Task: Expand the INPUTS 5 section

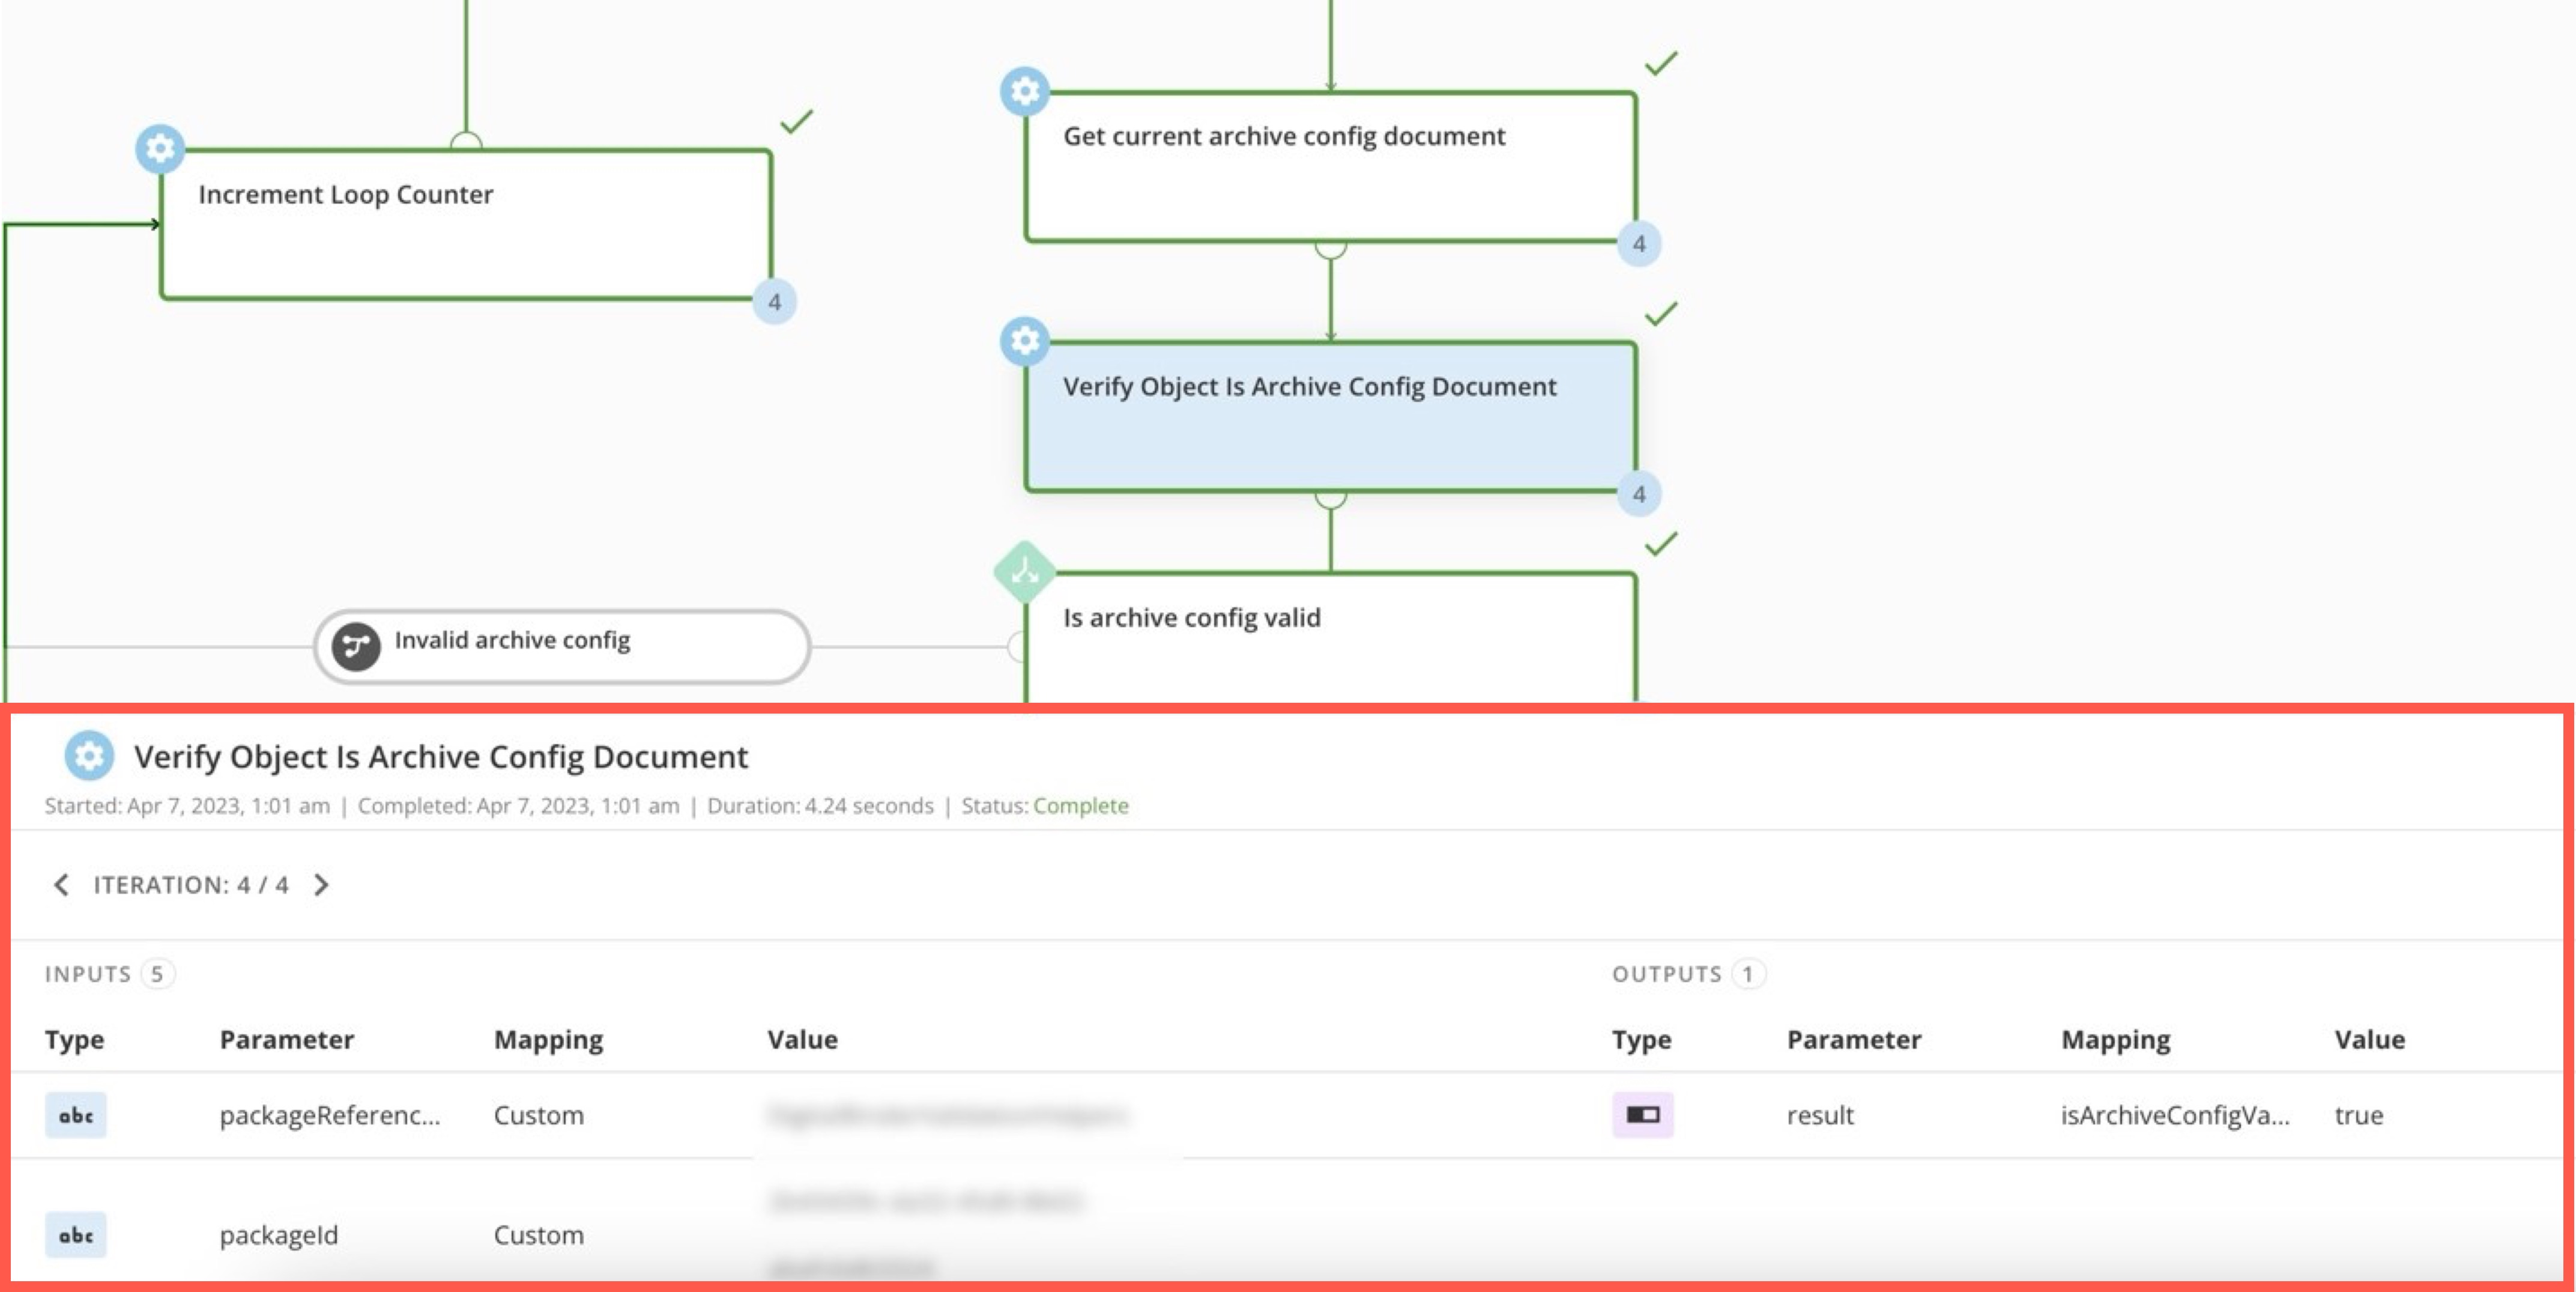Action: (x=110, y=973)
